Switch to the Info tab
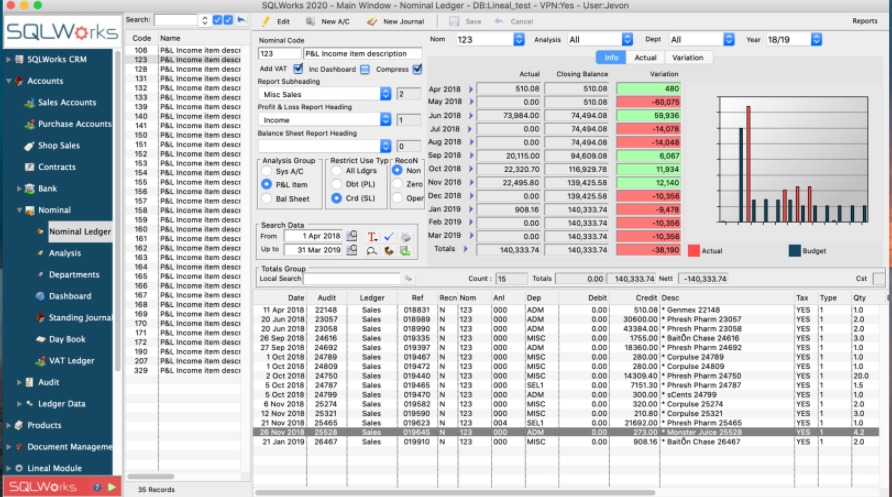This screenshot has height=497, width=892. pyautogui.click(x=611, y=57)
